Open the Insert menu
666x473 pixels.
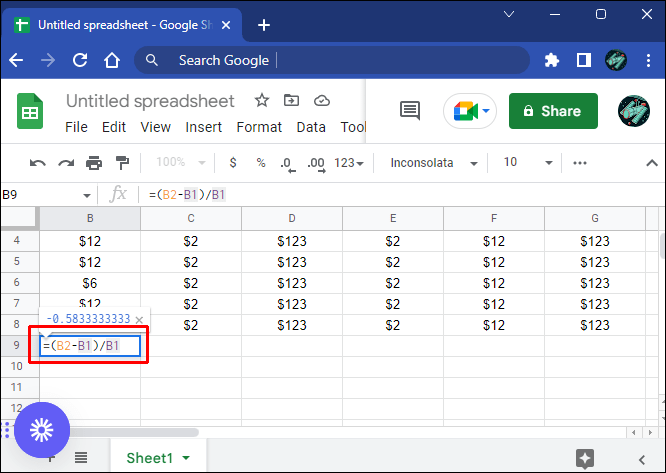pyautogui.click(x=203, y=127)
